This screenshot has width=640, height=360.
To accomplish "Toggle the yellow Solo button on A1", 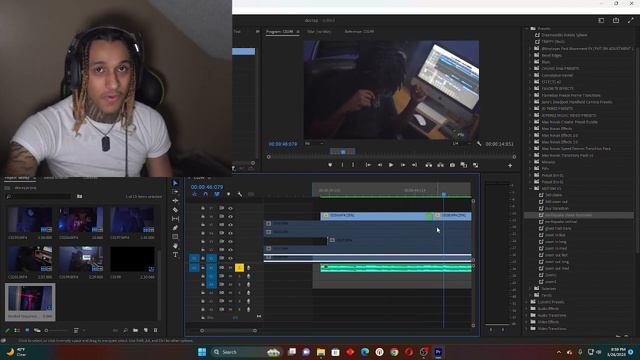I will point(240,268).
